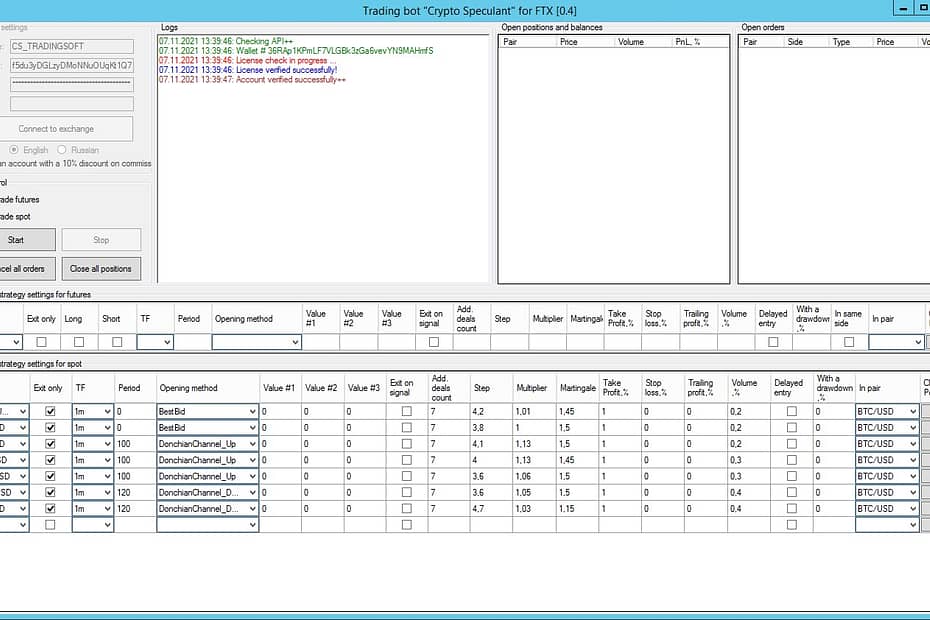Image resolution: width=930 pixels, height=620 pixels.
Task: Toggle Delayed entry in spot row with step 4,1
Action: click(792, 444)
